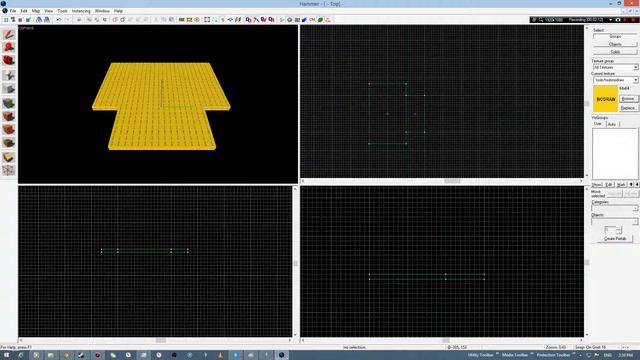Undo the last action via toolbar
640x360 pixels.
pyautogui.click(x=59, y=20)
